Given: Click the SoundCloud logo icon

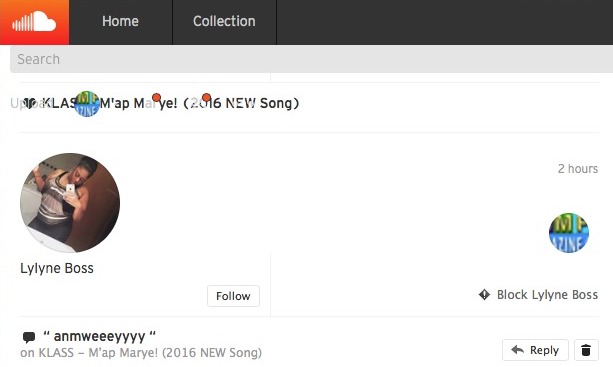Looking at the screenshot, I should pos(34,22).
